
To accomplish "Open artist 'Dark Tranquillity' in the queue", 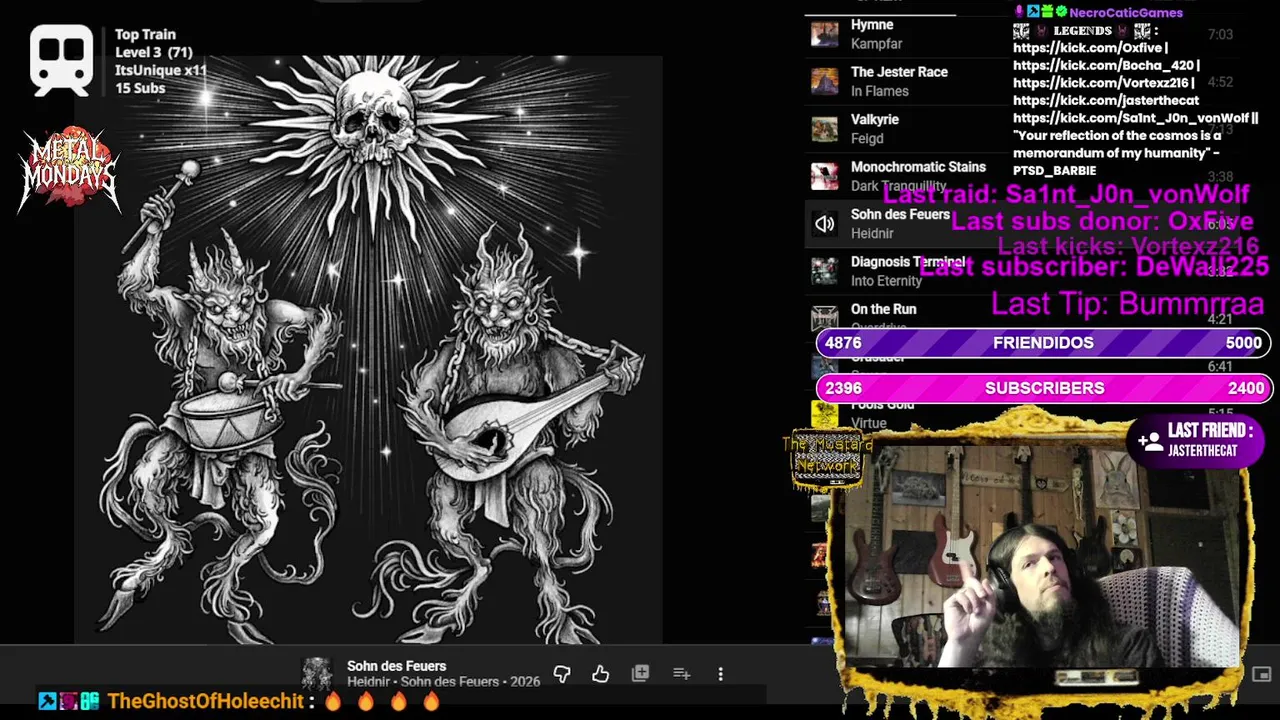I will (898, 186).
